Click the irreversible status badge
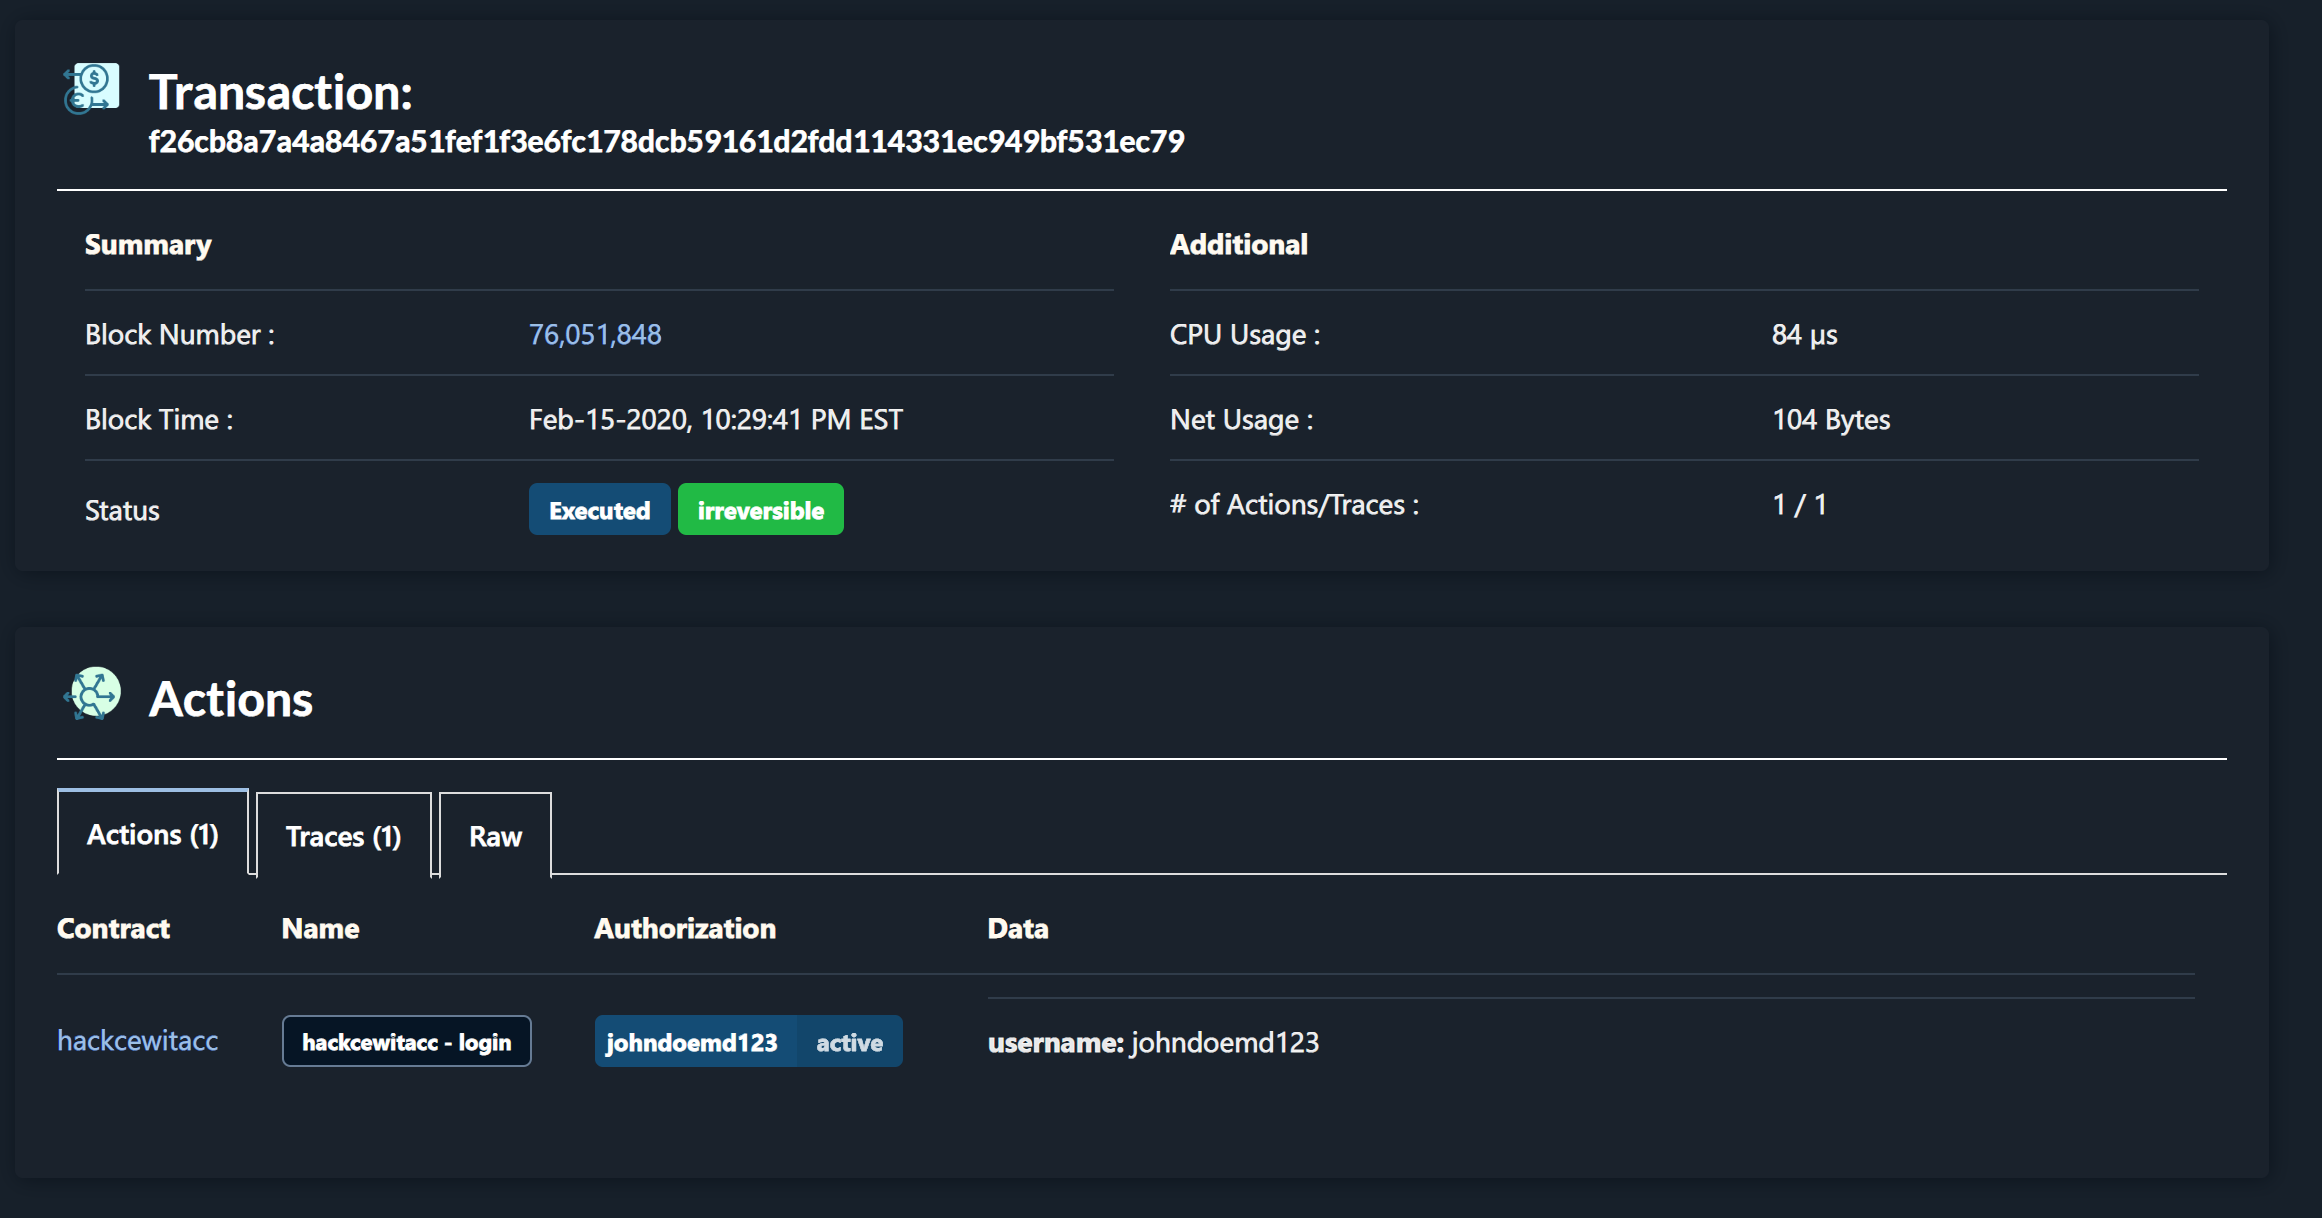The image size is (2322, 1218). pyautogui.click(x=760, y=510)
